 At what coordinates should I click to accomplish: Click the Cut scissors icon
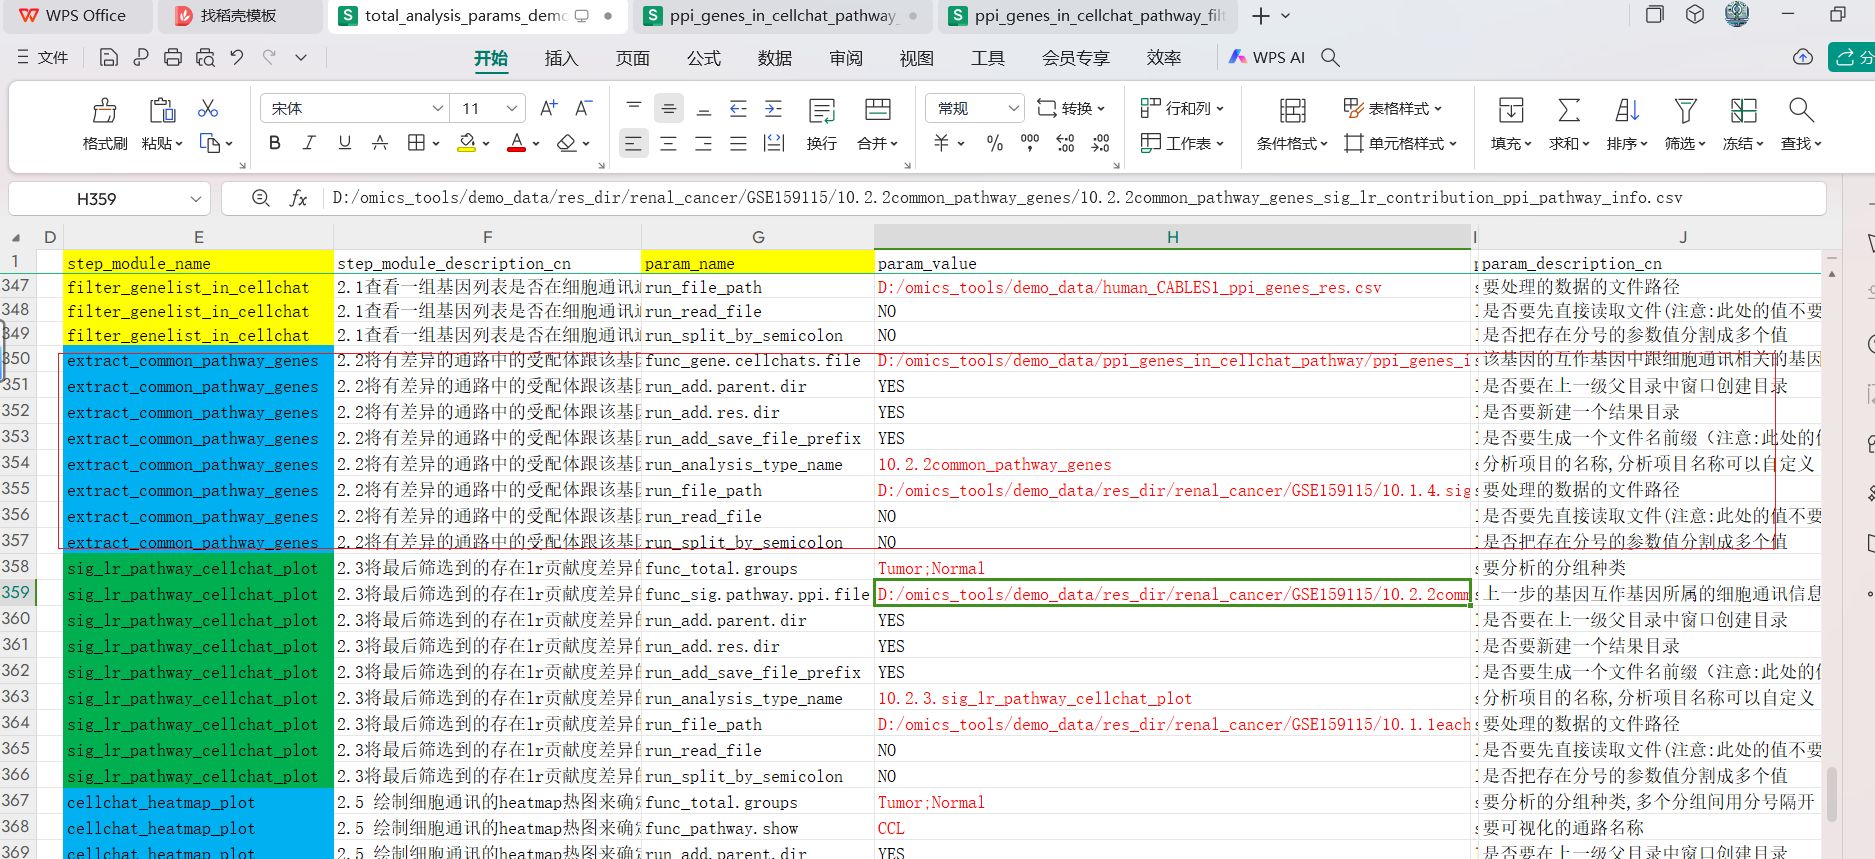click(x=208, y=108)
